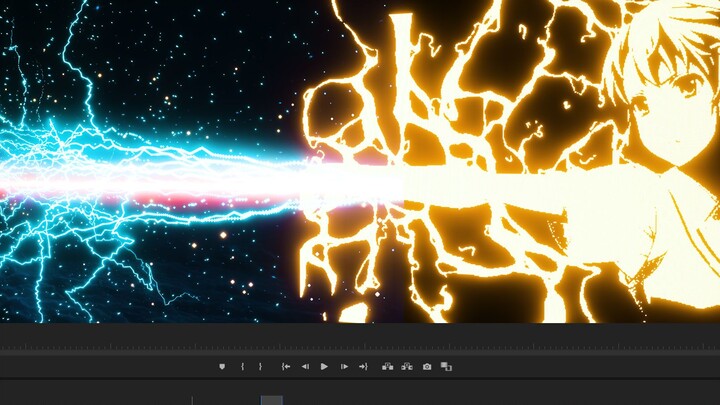Viewport: 720px width, 405px height.
Task: Open the comparison view button
Action: click(x=446, y=366)
